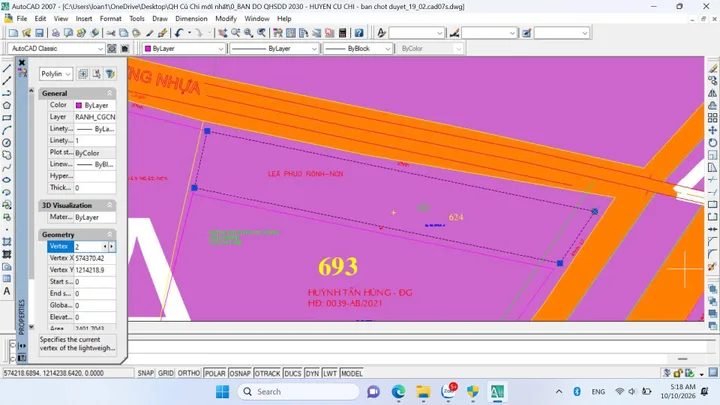
Task: Close the Properties palette
Action: (x=22, y=62)
